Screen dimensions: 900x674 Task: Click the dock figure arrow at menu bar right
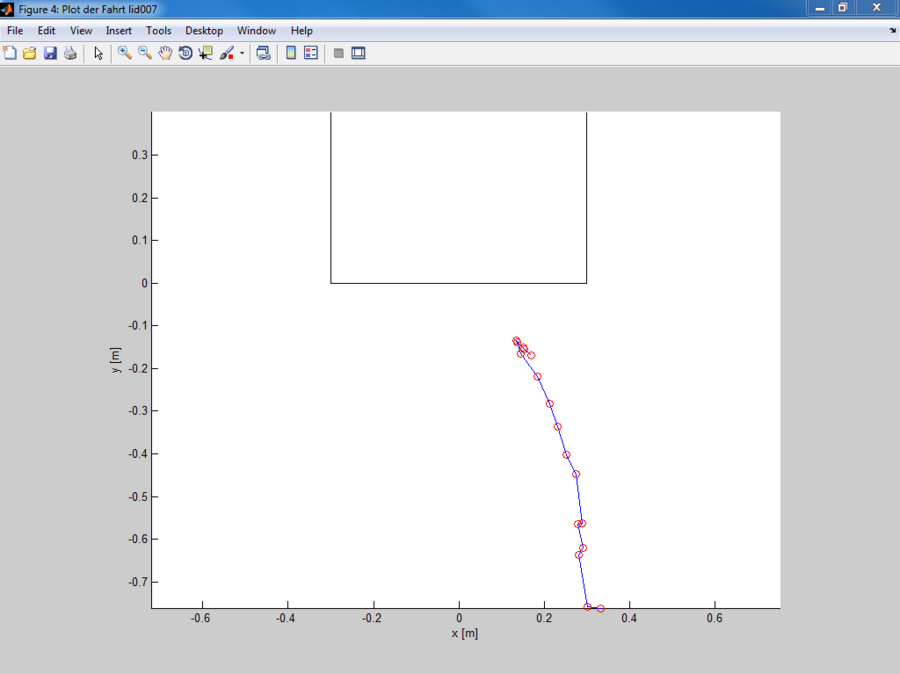click(892, 31)
